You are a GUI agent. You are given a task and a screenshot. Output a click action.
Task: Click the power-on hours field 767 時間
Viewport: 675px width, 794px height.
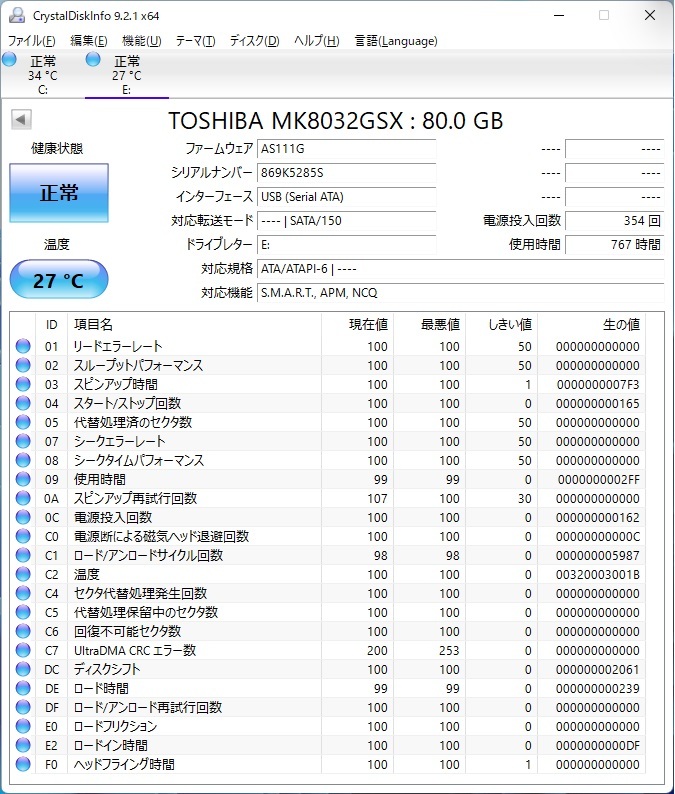[x=614, y=245]
